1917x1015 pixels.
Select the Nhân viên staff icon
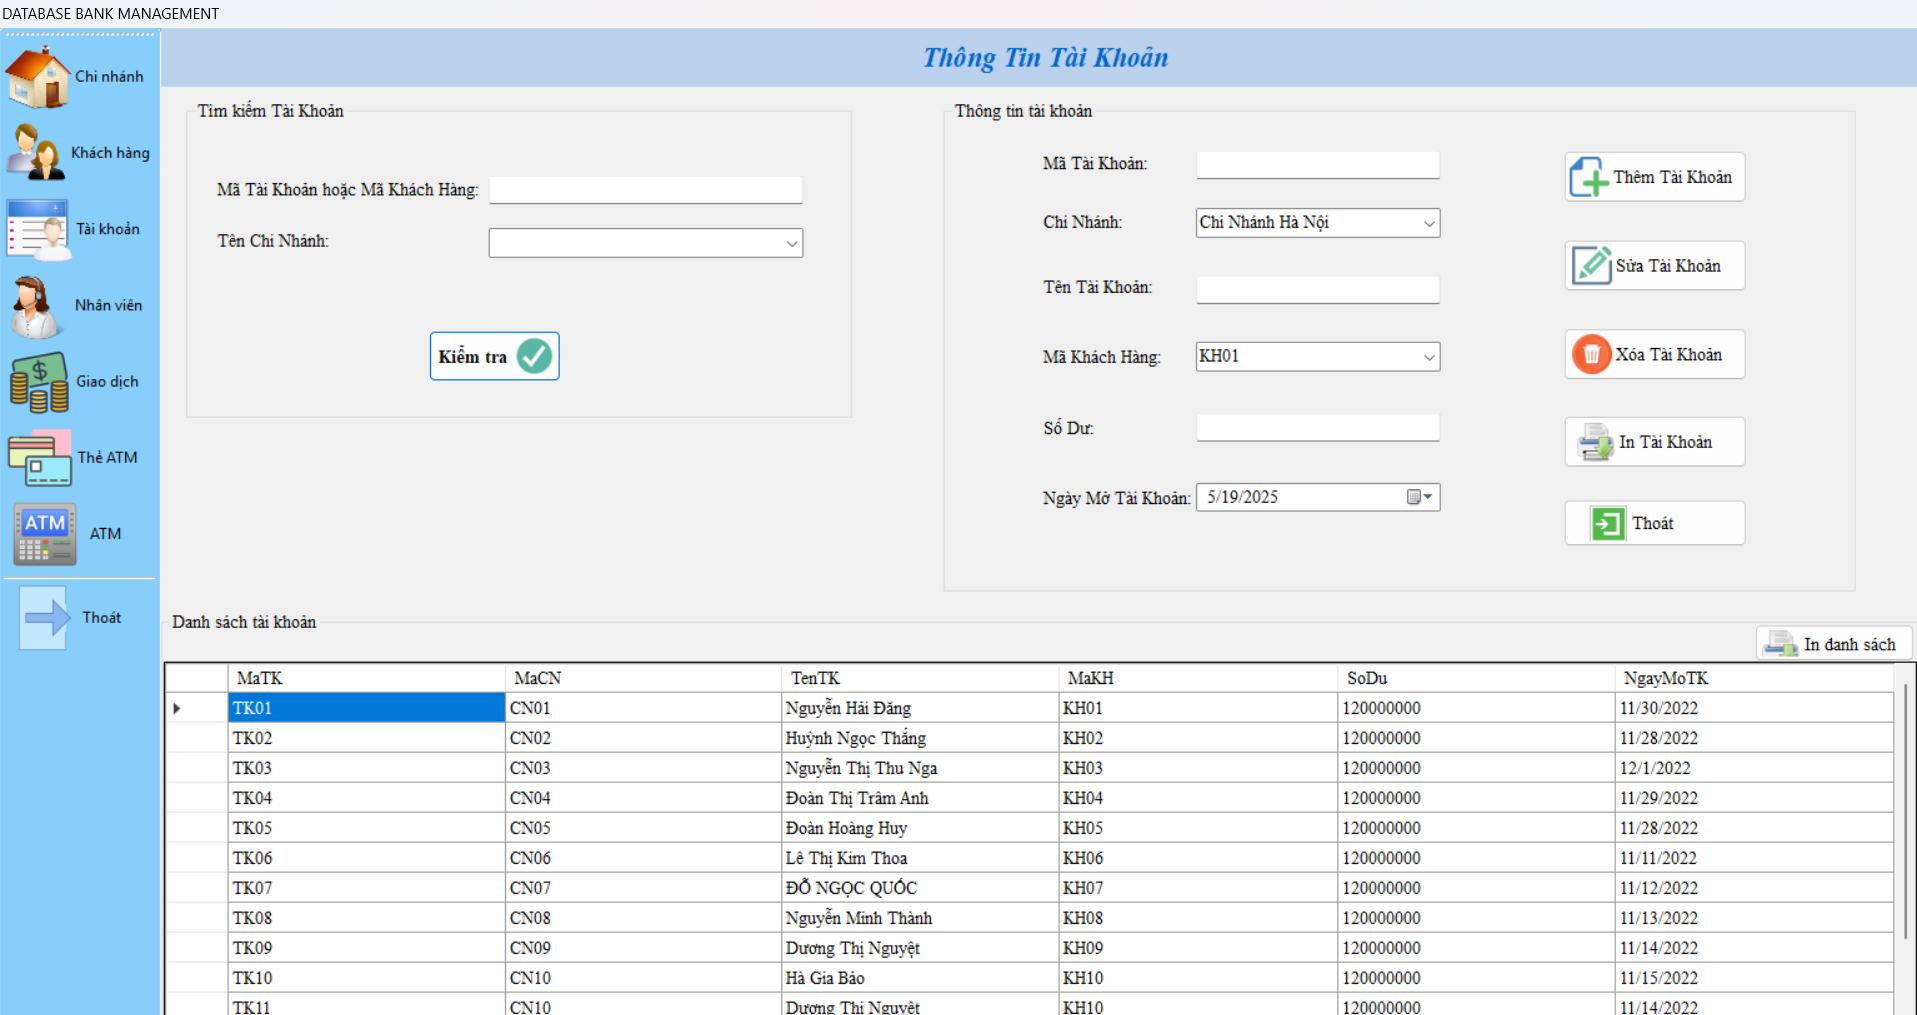click(35, 306)
